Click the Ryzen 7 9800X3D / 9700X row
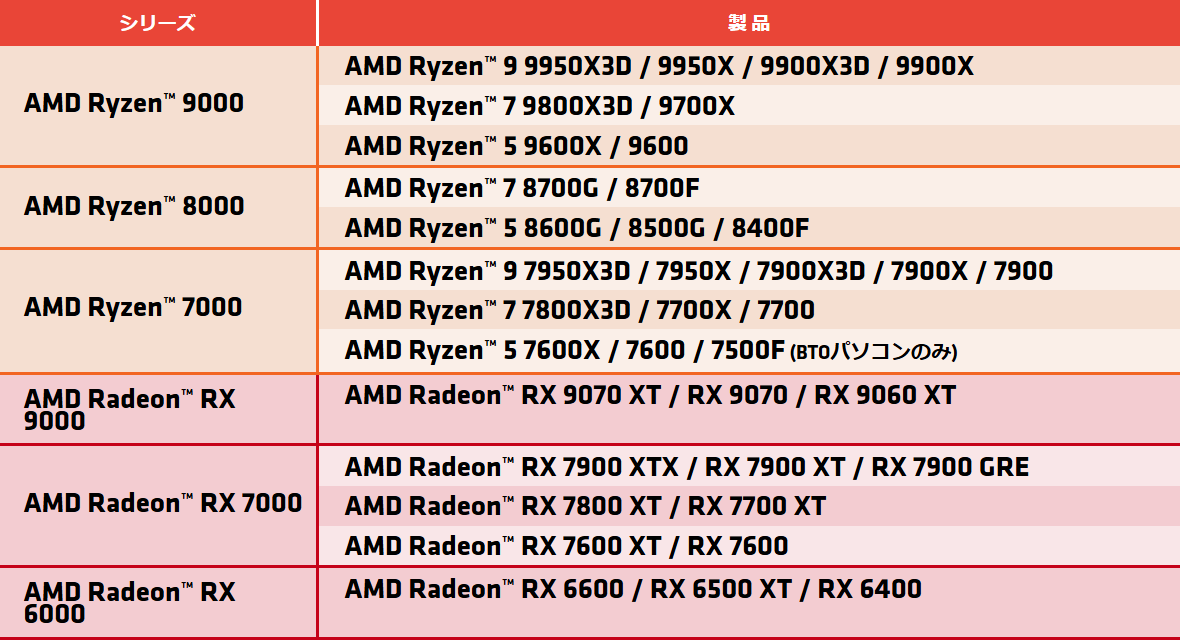The width and height of the screenshot is (1180, 640). (x=750, y=105)
